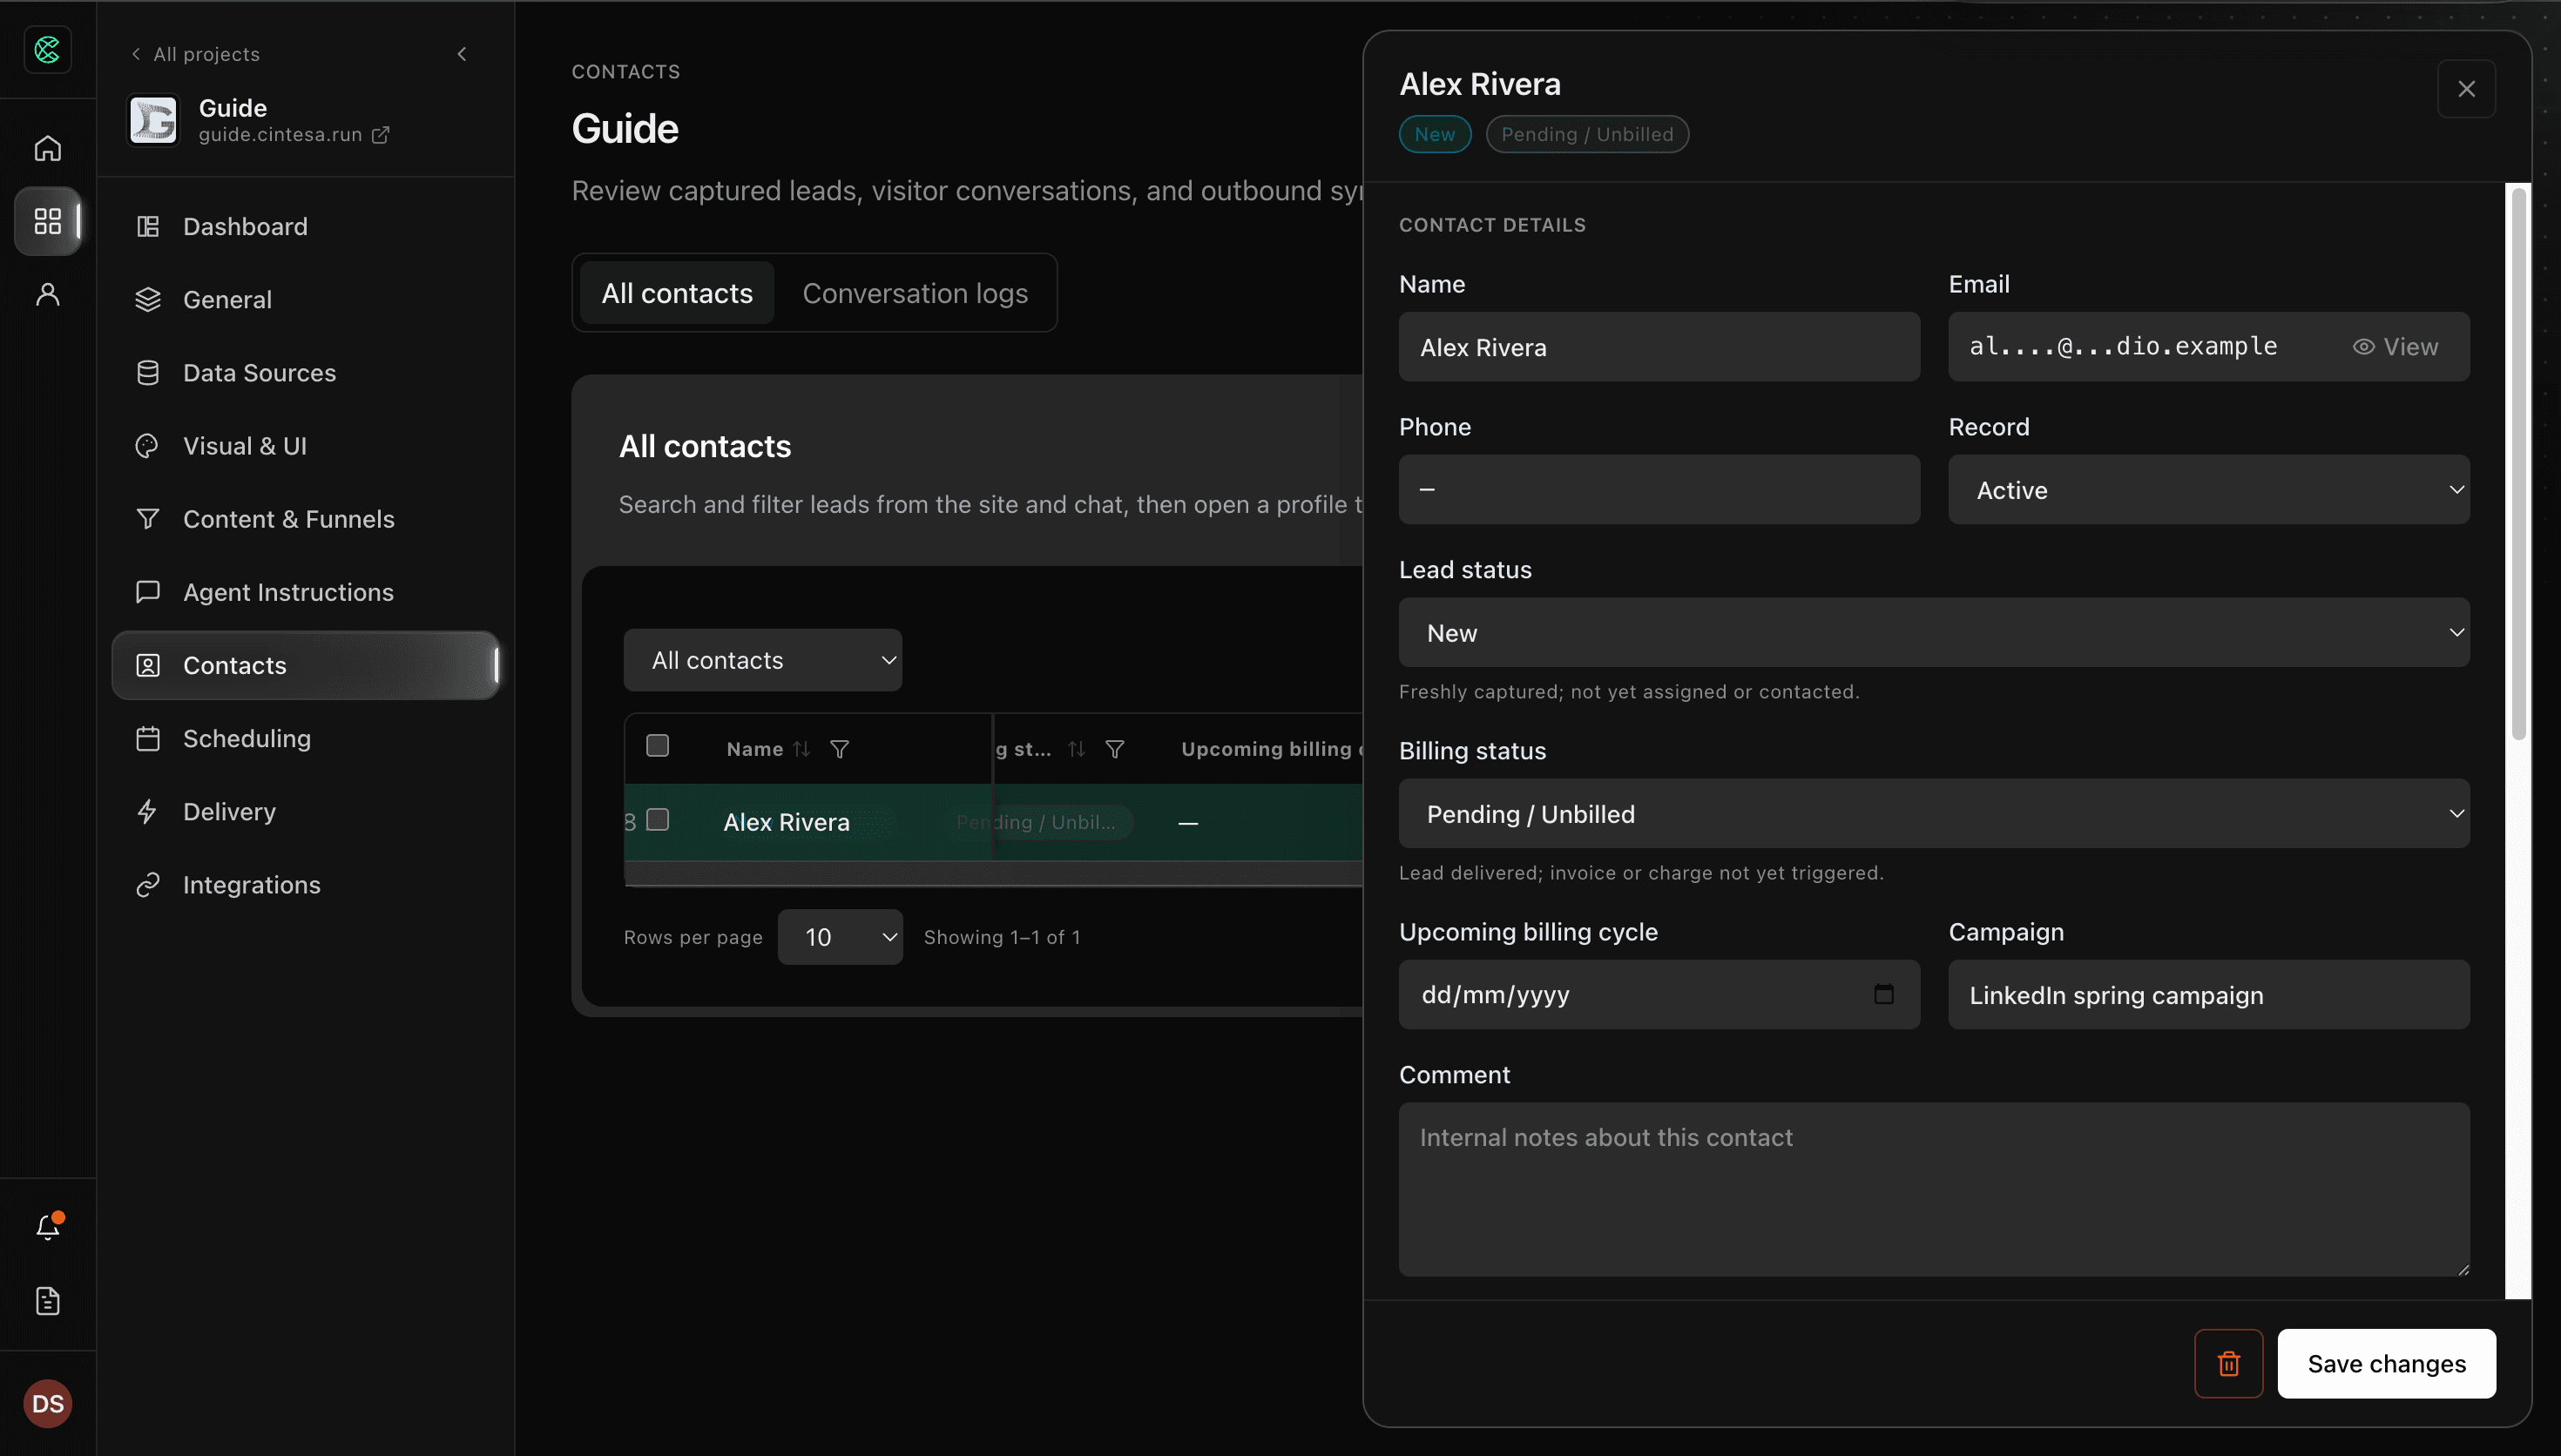This screenshot has width=2561, height=1456.
Task: Collapse the sidebar with chevron icon
Action: coord(461,54)
